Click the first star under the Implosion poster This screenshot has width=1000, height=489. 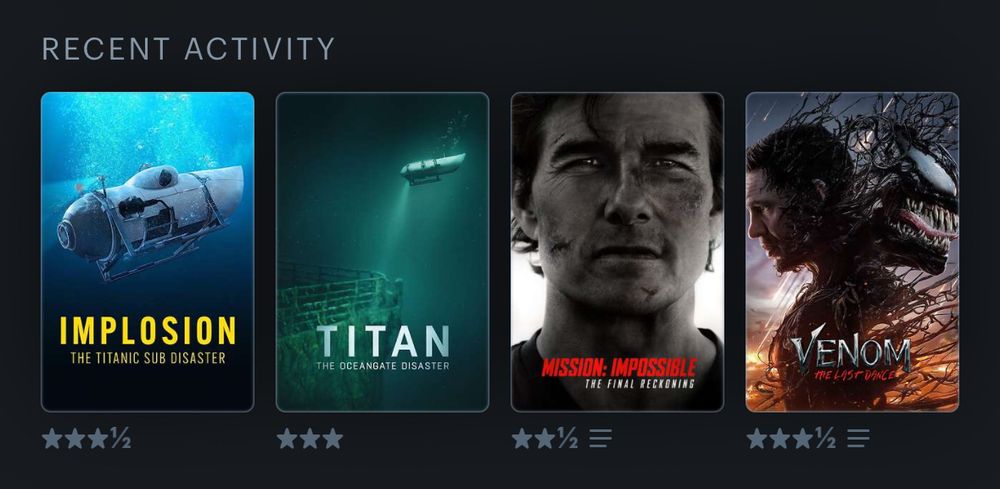[52, 438]
